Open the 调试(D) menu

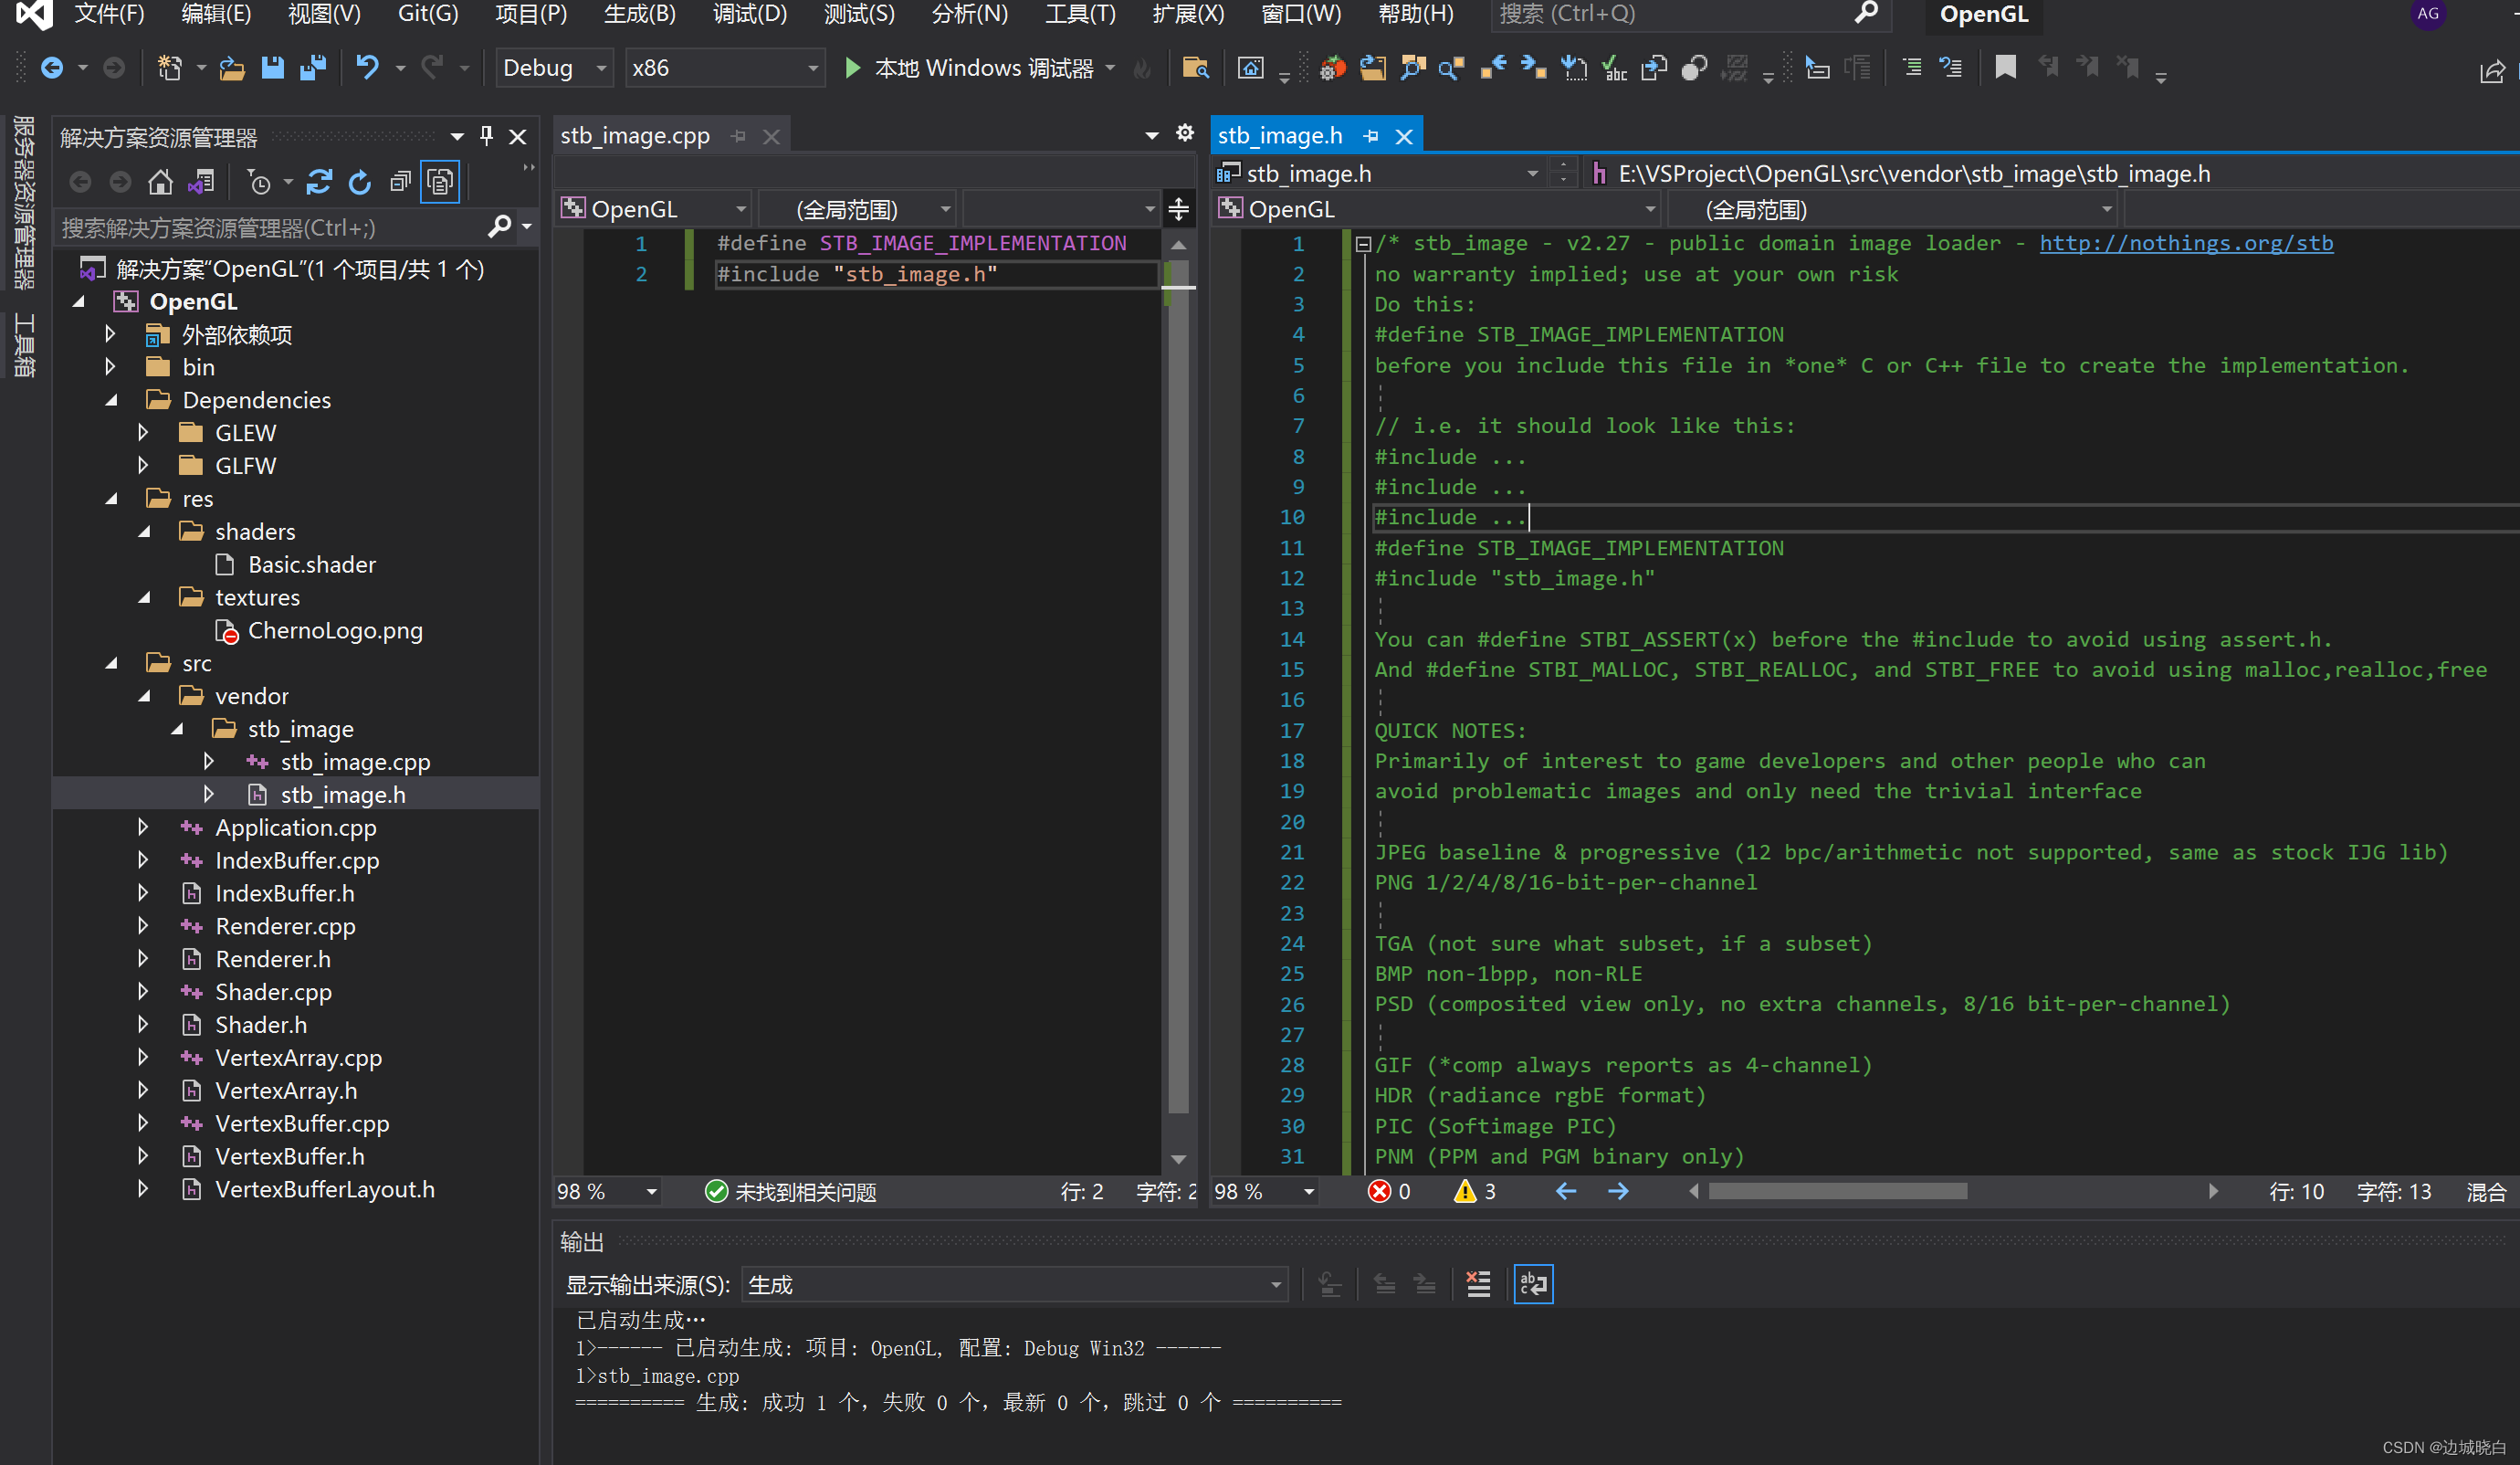click(x=749, y=14)
